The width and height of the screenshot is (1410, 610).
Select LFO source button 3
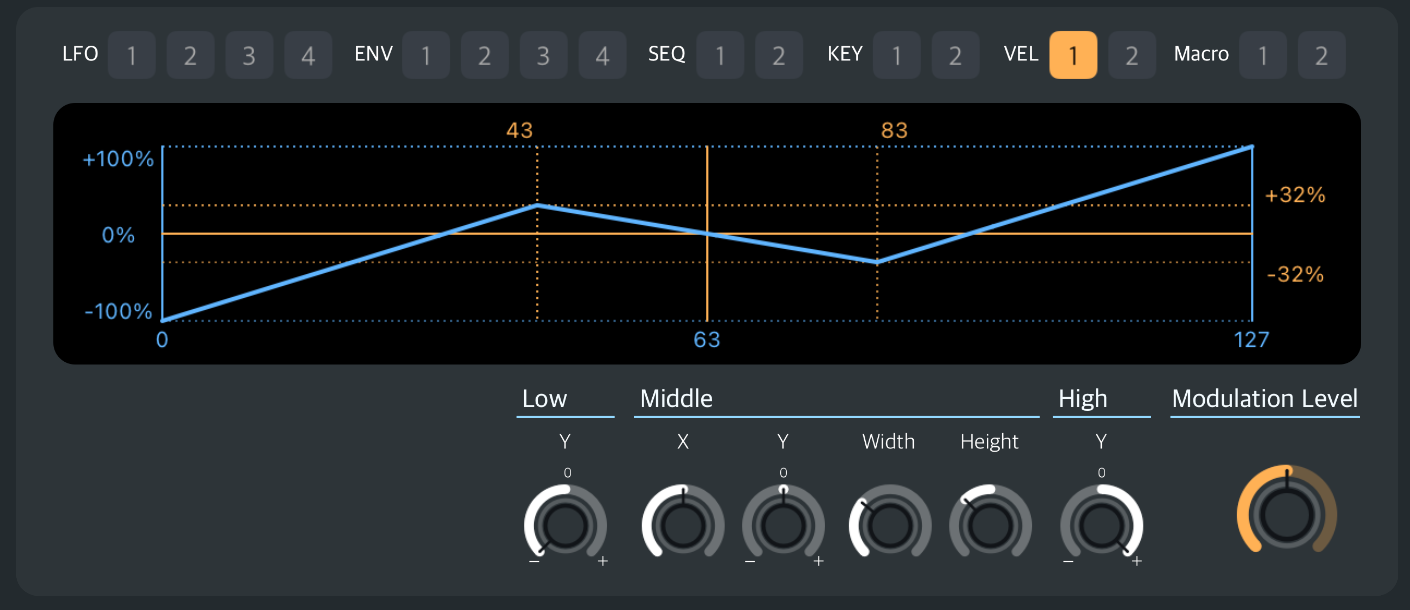tap(249, 55)
